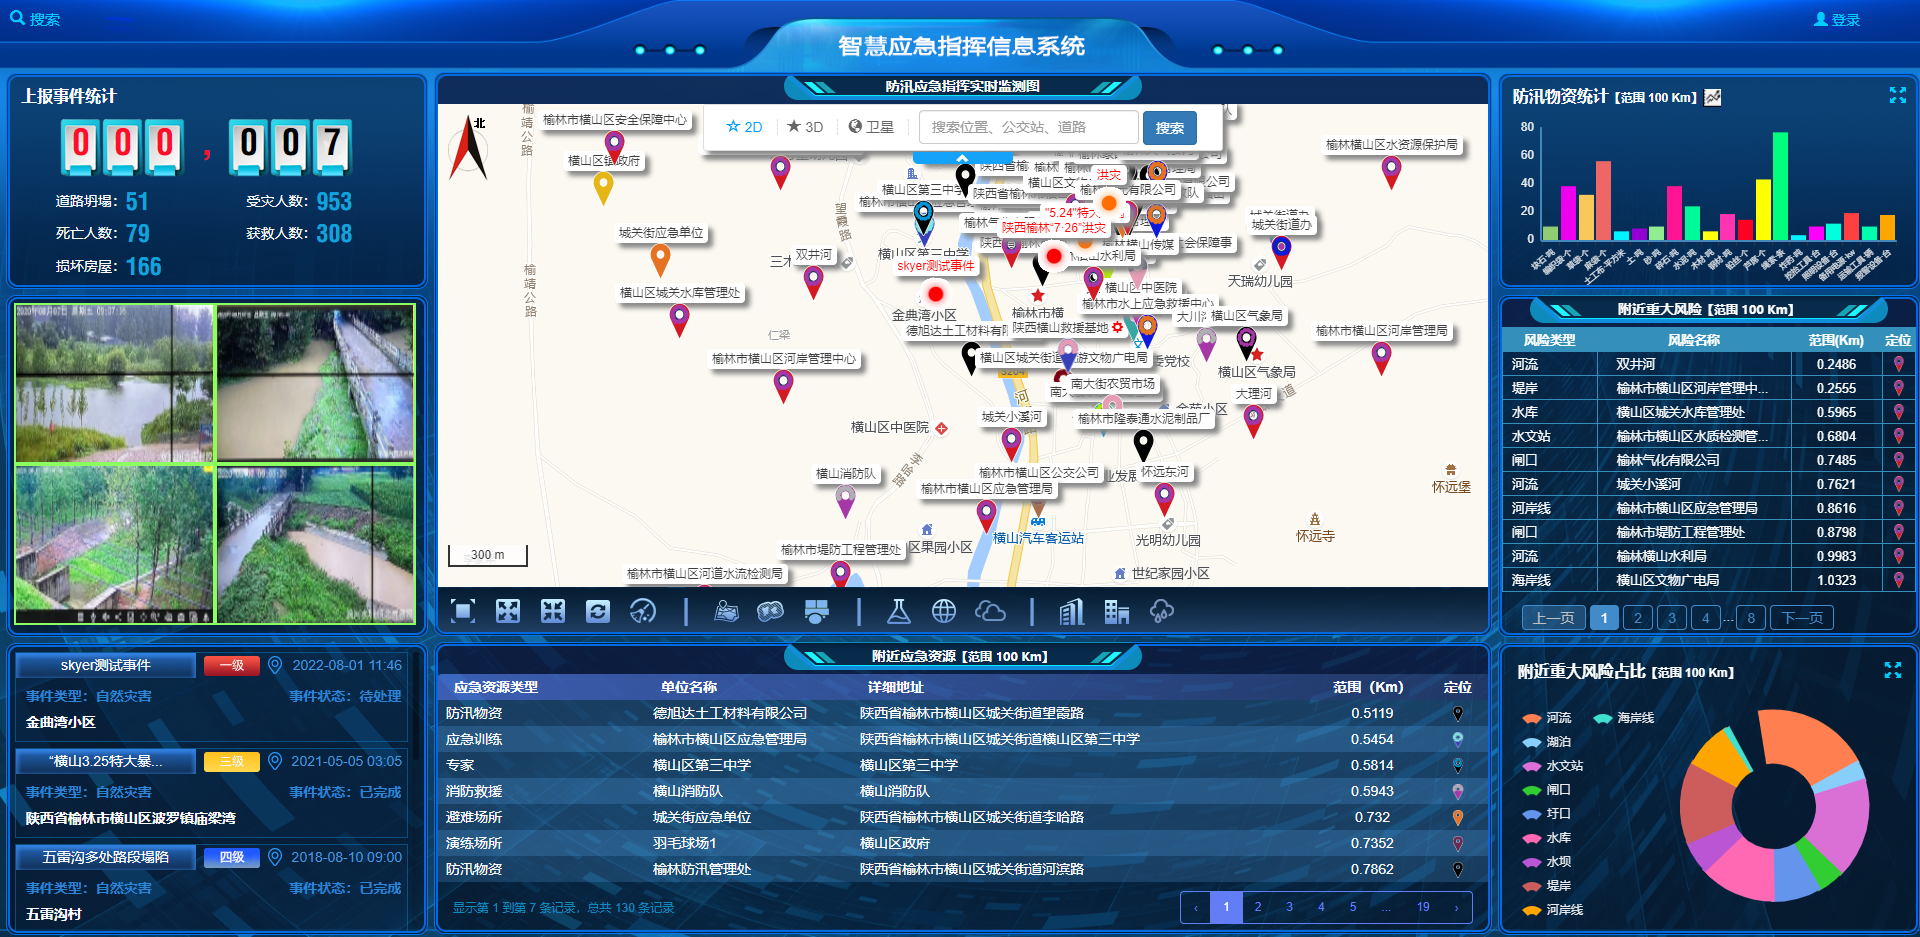Open page 3 of emergency resources table
Image resolution: width=1920 pixels, height=937 pixels.
coord(1289,907)
